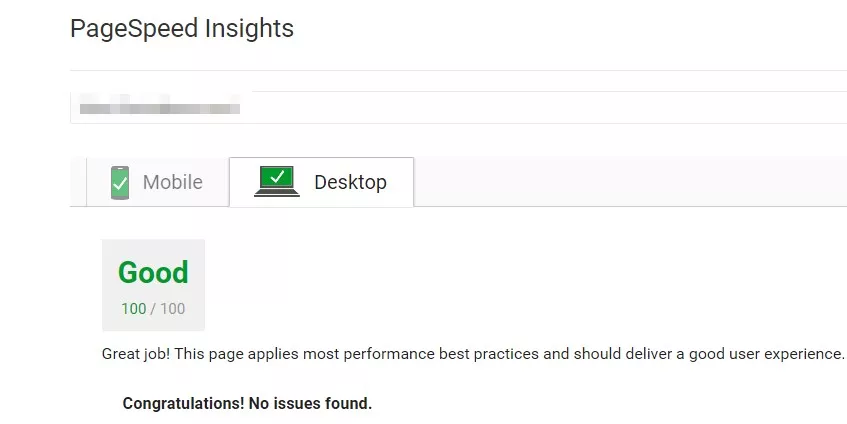Click inside the URL input field
Viewport: 847px width, 424px height.
tap(459, 107)
